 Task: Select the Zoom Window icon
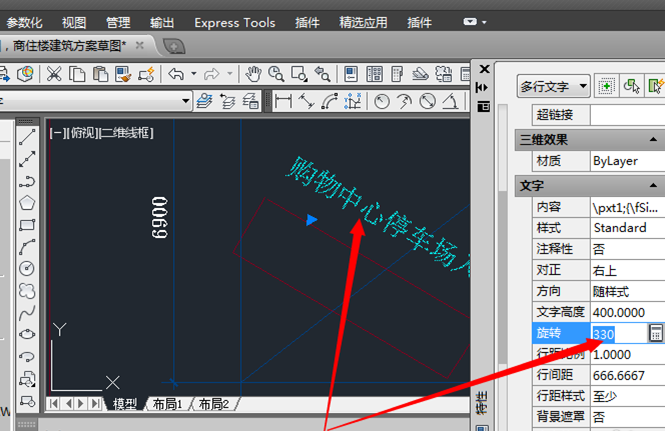tap(299, 74)
